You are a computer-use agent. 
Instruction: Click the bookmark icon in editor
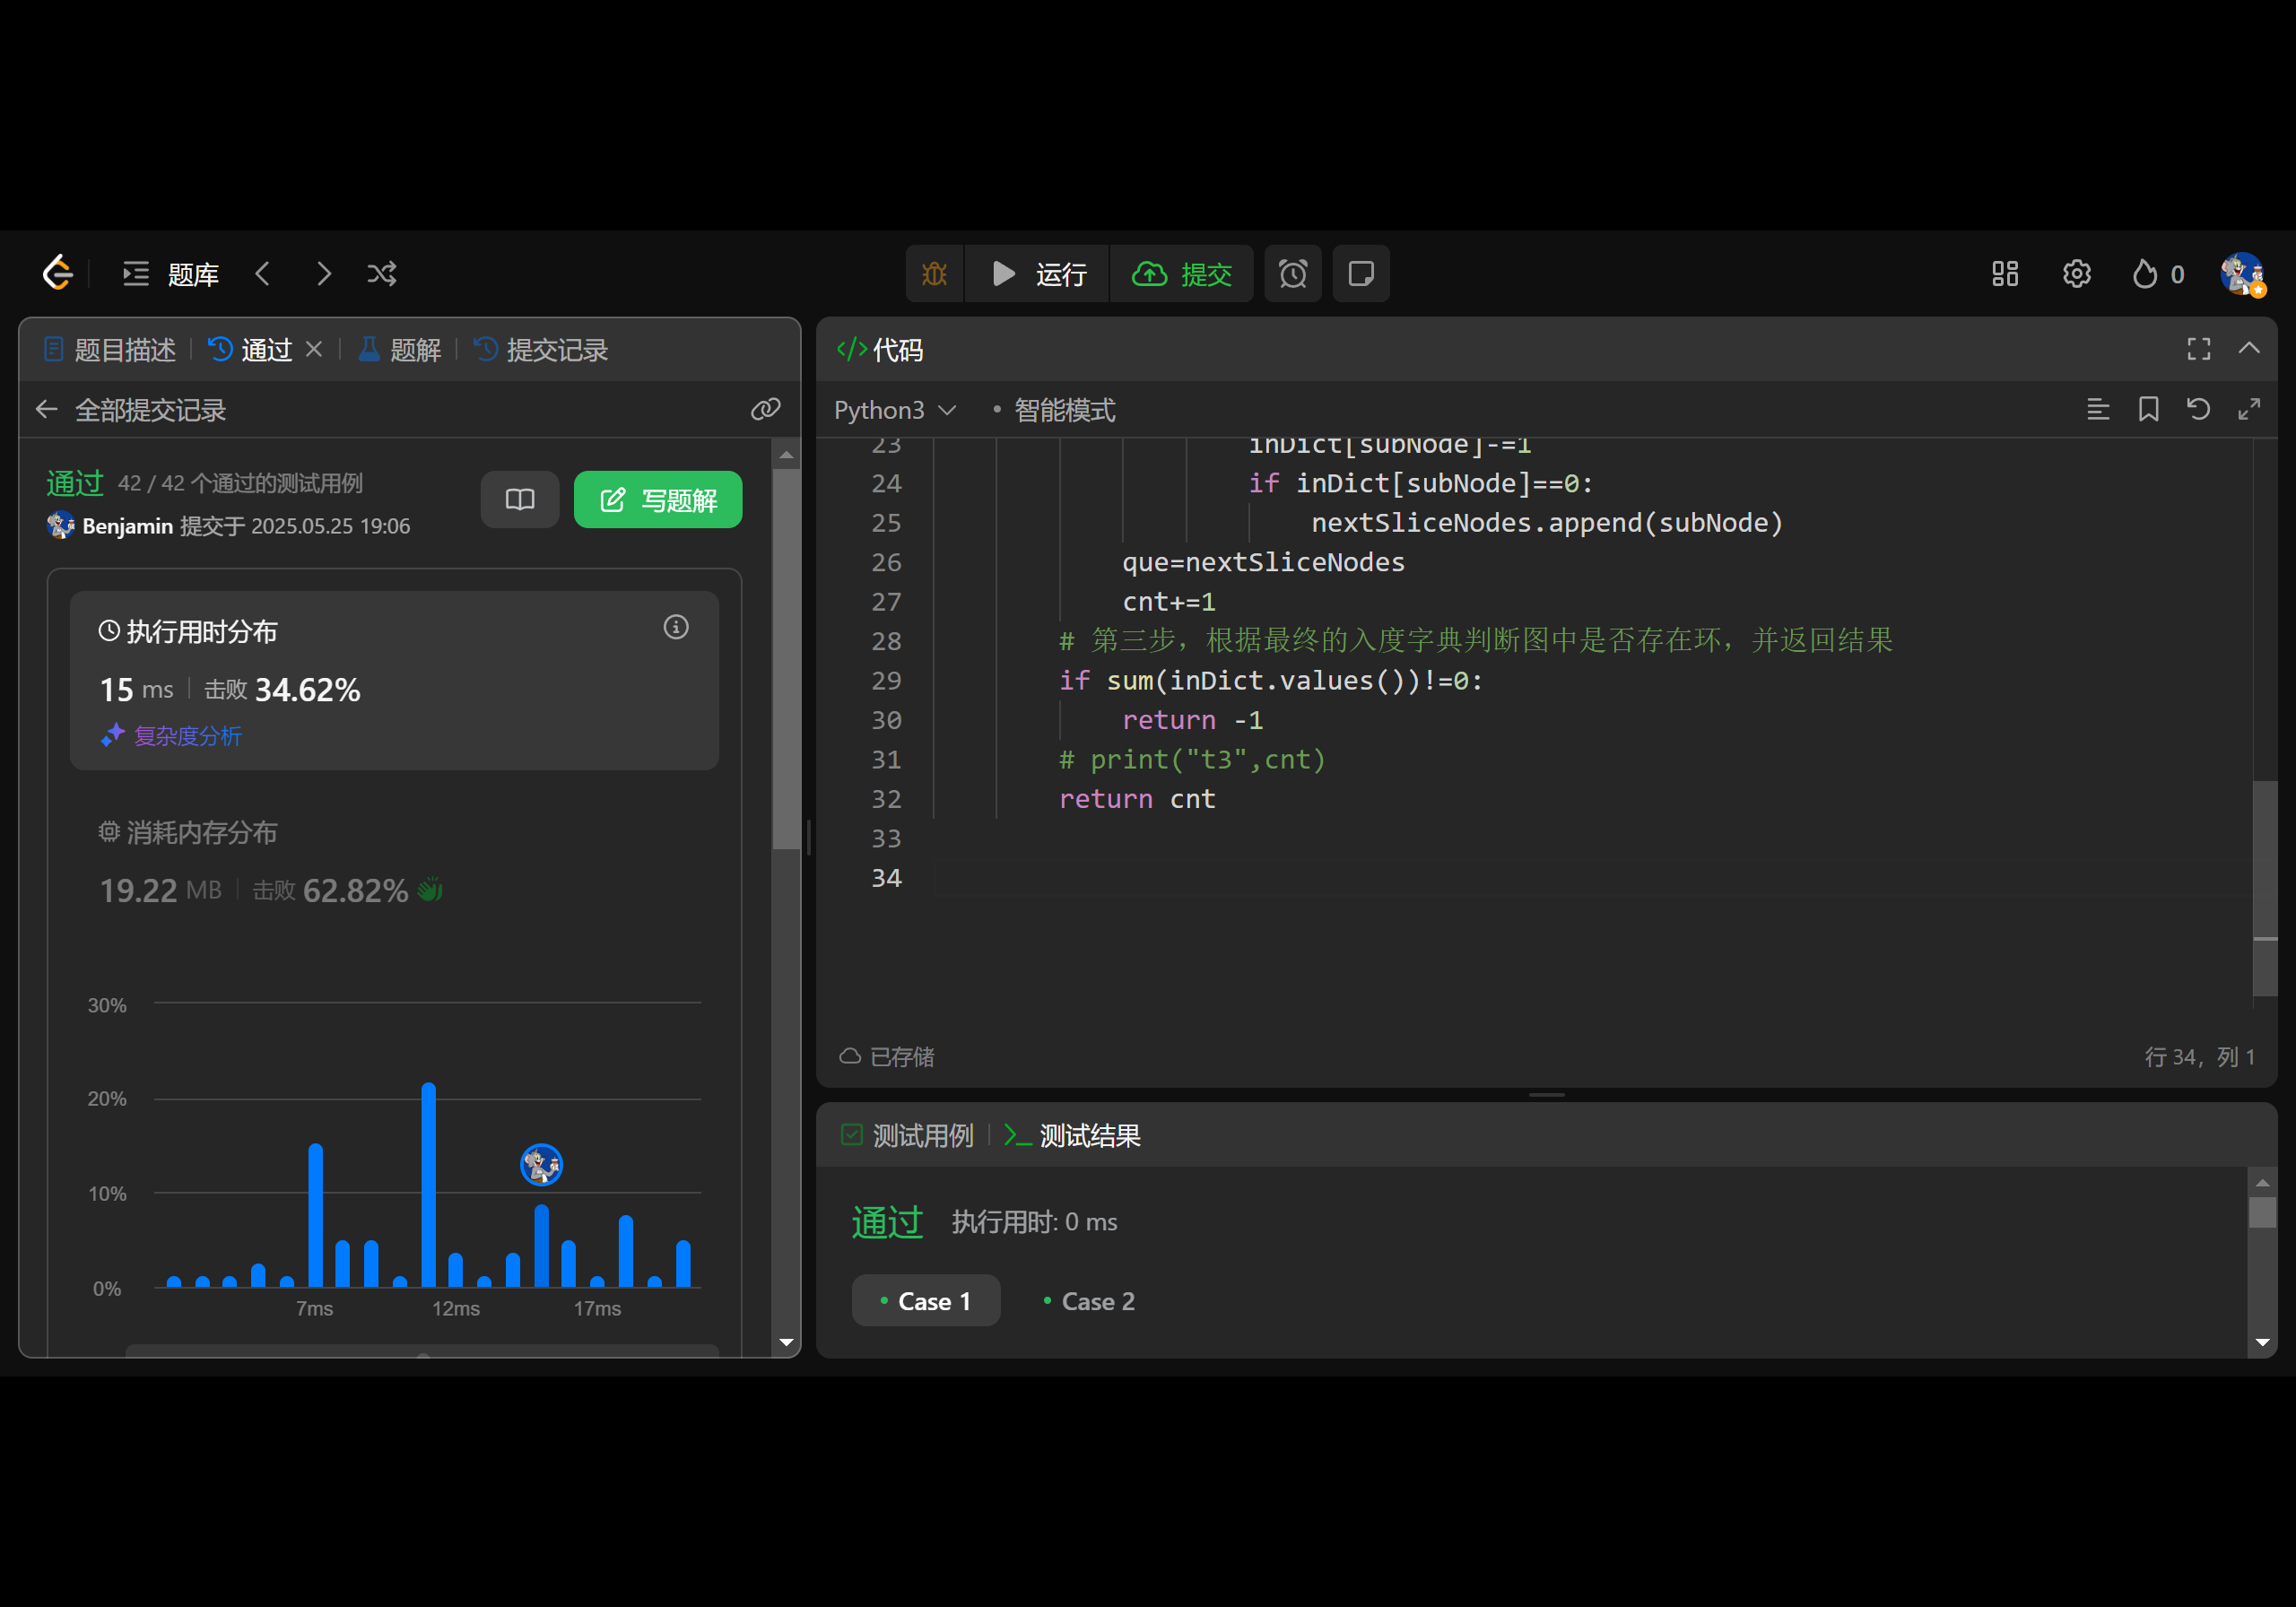[2148, 410]
